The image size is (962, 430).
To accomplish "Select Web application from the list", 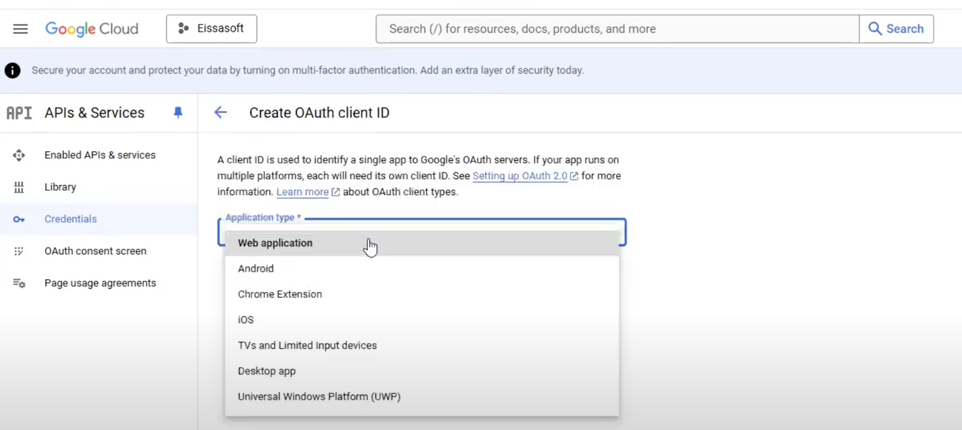I will (421, 243).
